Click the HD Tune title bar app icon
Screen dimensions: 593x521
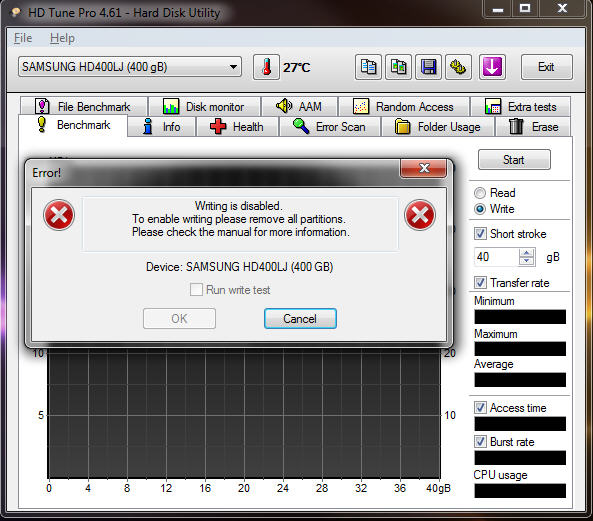click(x=16, y=13)
